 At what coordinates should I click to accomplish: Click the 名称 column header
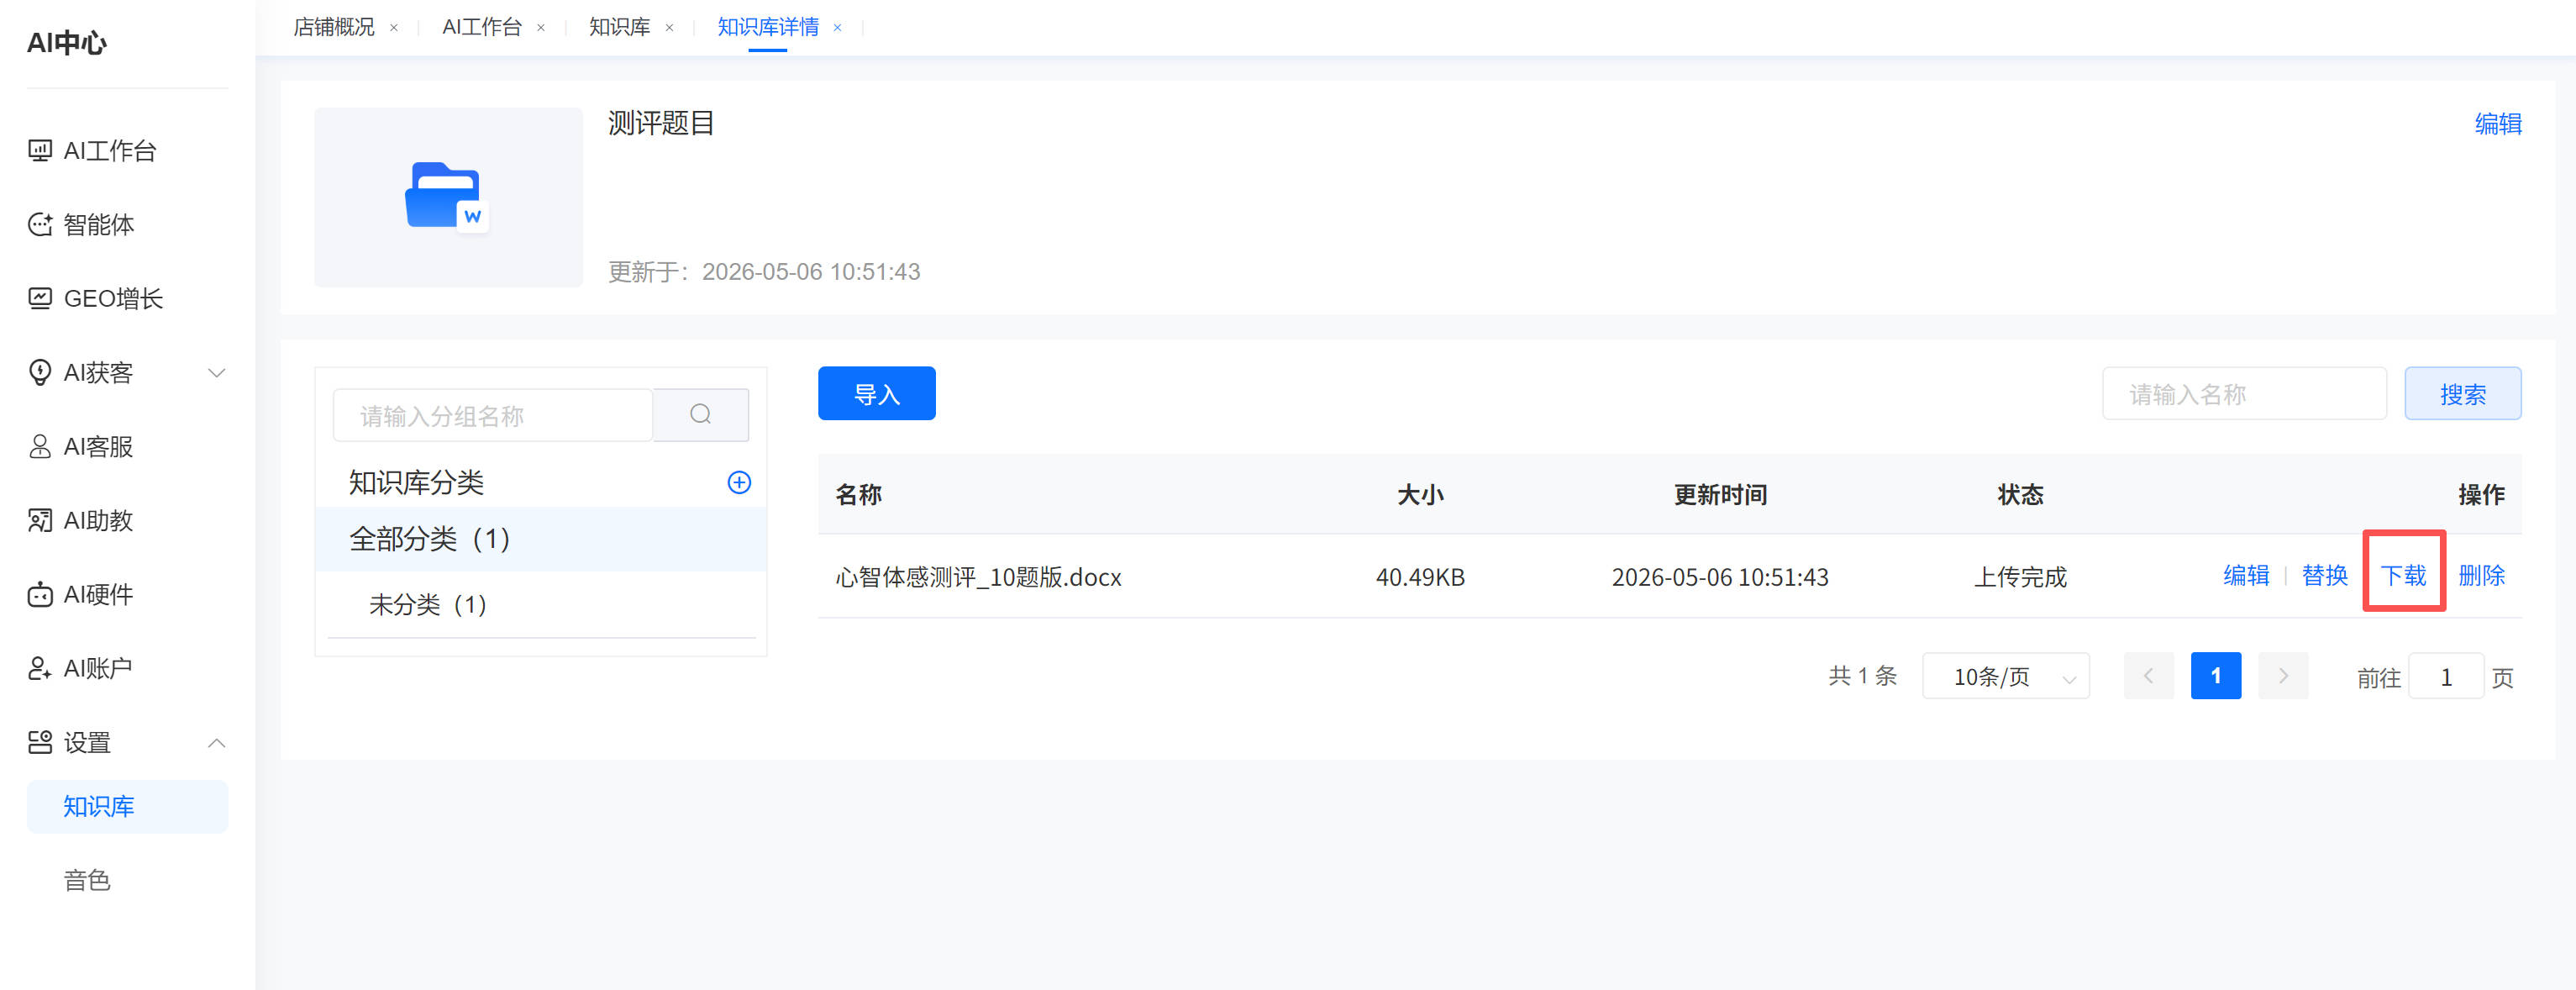point(859,495)
